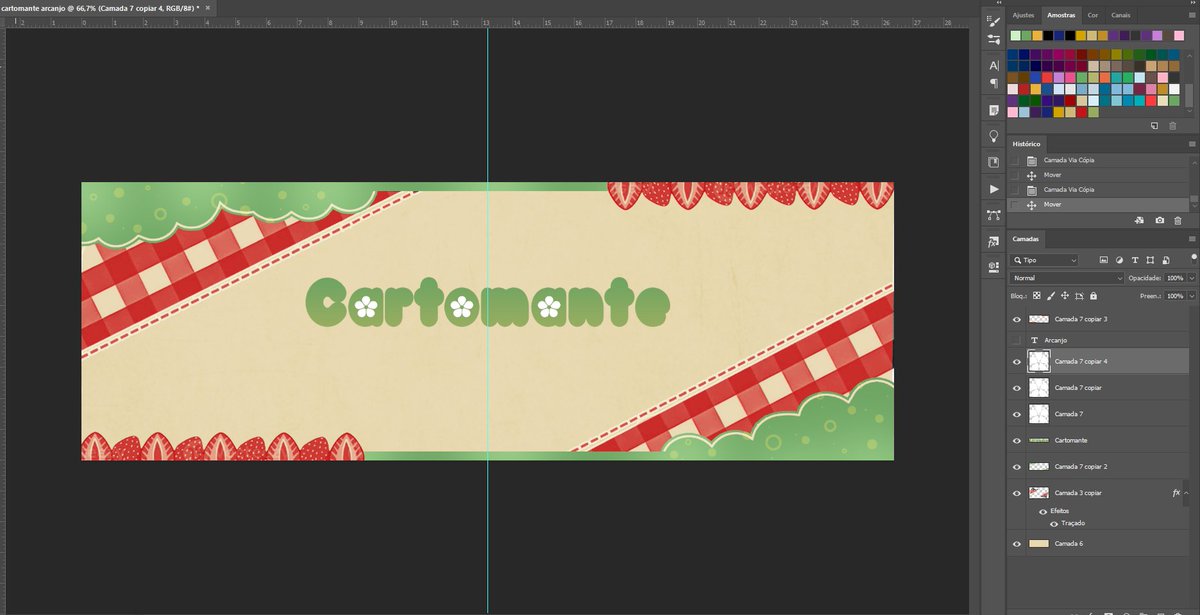Select the Camada 7 copiar layer thumbnail

(1038, 387)
